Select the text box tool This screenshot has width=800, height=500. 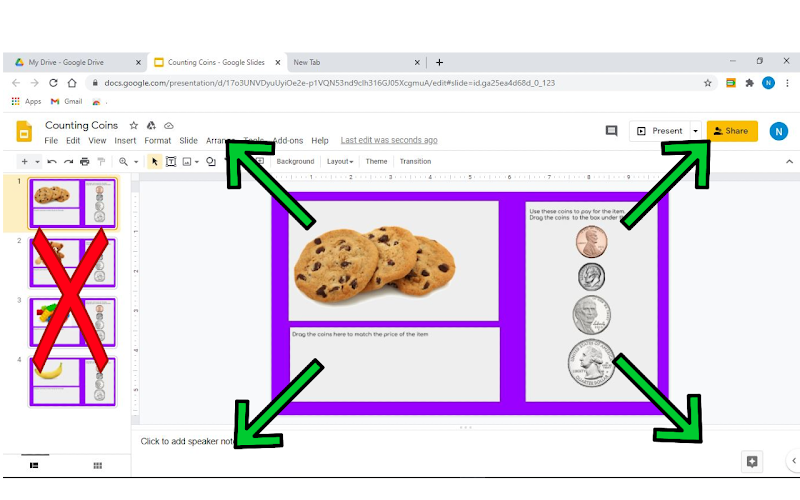point(171,162)
